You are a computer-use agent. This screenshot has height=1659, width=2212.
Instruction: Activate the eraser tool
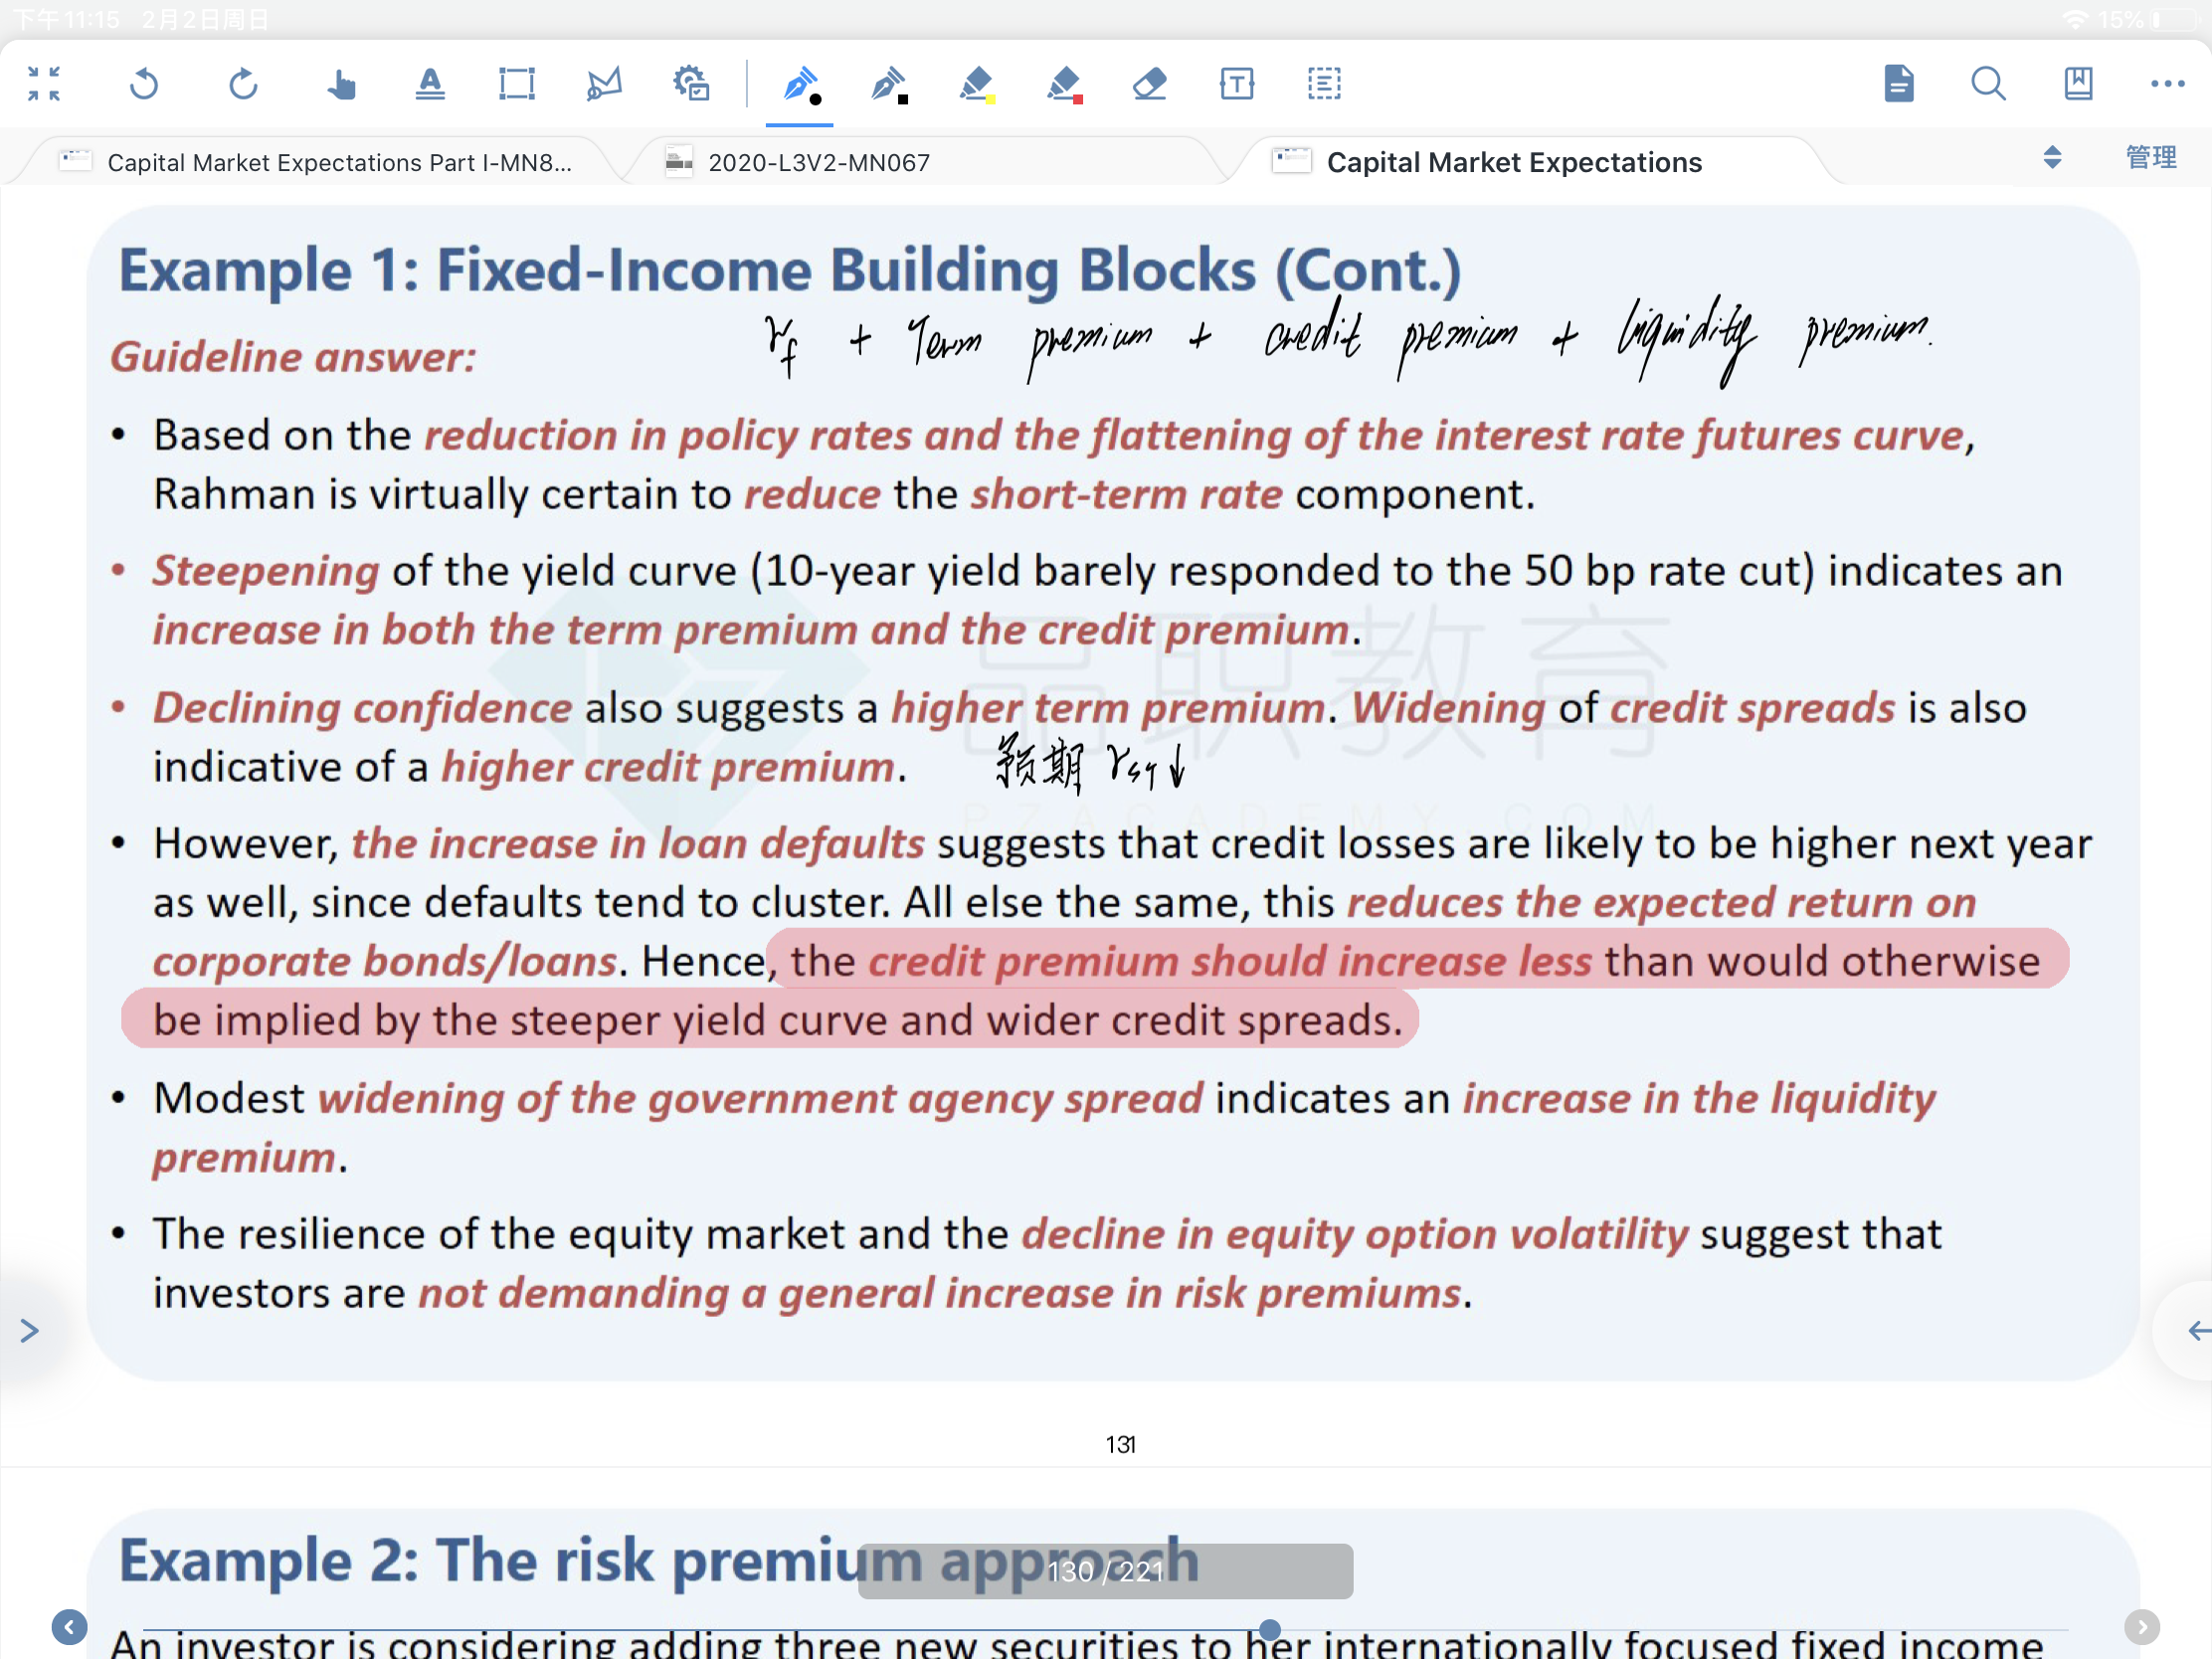tap(1150, 84)
